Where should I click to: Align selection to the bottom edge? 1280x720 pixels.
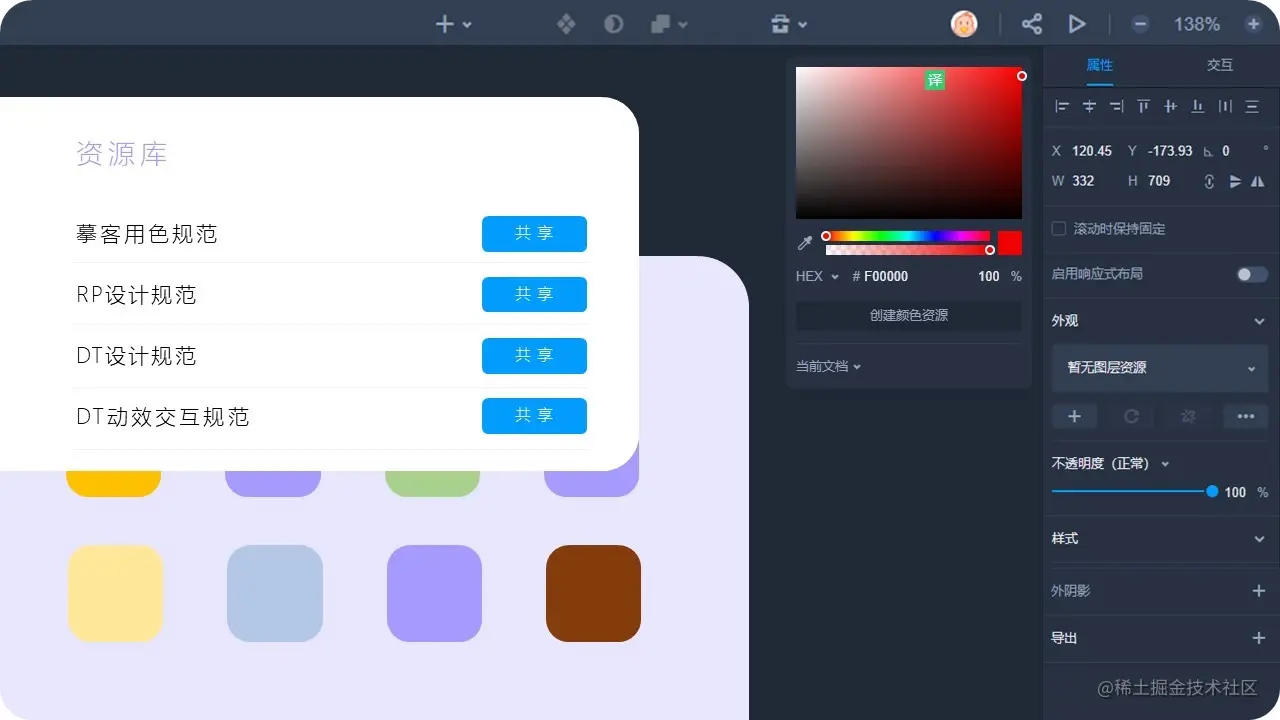point(1197,106)
